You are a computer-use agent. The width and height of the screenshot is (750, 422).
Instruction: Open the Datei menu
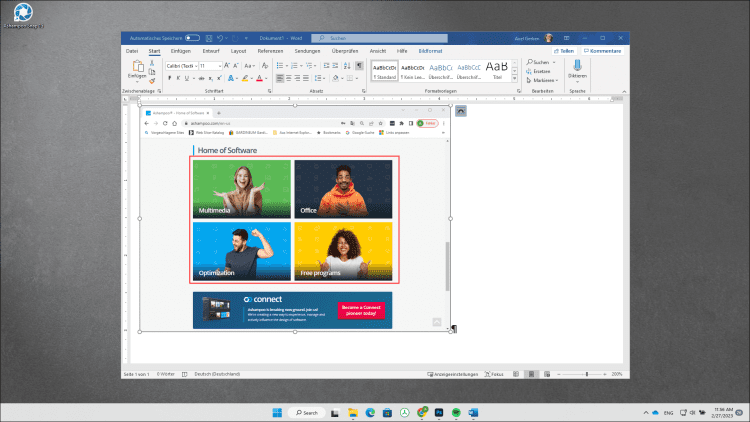tap(132, 51)
